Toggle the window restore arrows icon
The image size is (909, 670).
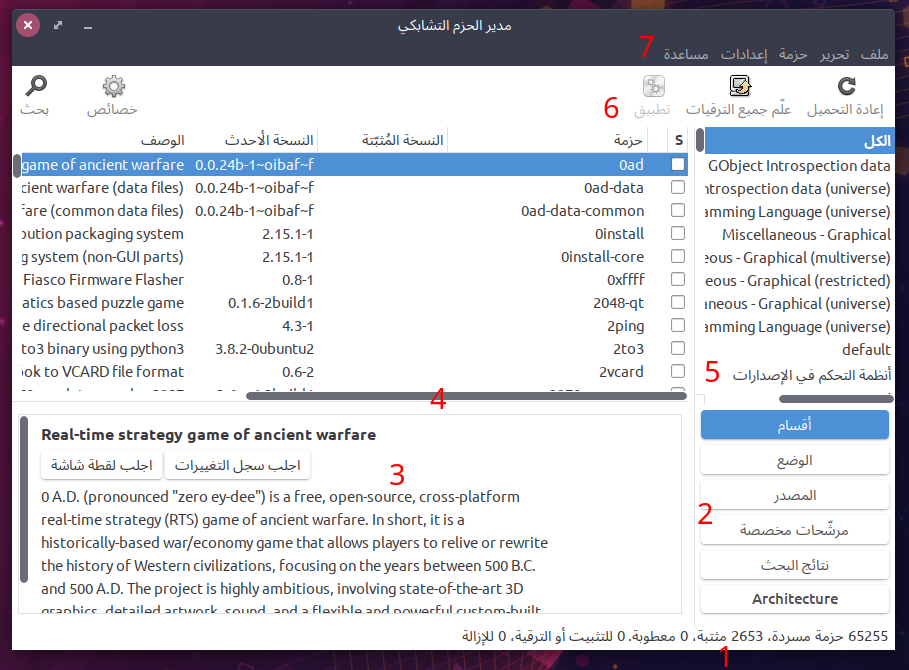[x=58, y=25]
